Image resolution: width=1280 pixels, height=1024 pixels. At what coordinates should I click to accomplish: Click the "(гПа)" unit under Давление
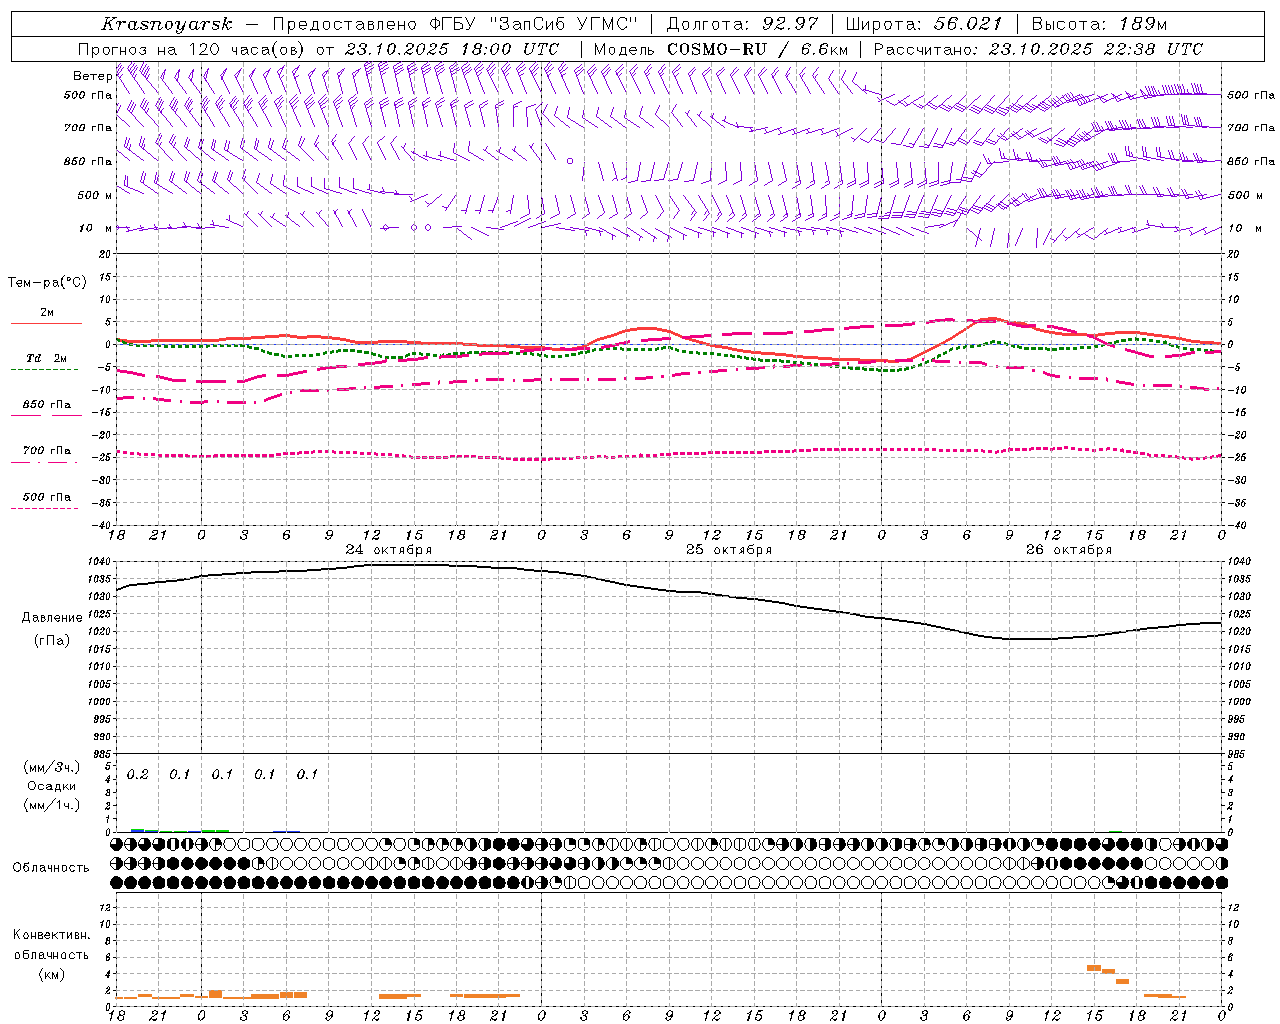tap(52, 641)
